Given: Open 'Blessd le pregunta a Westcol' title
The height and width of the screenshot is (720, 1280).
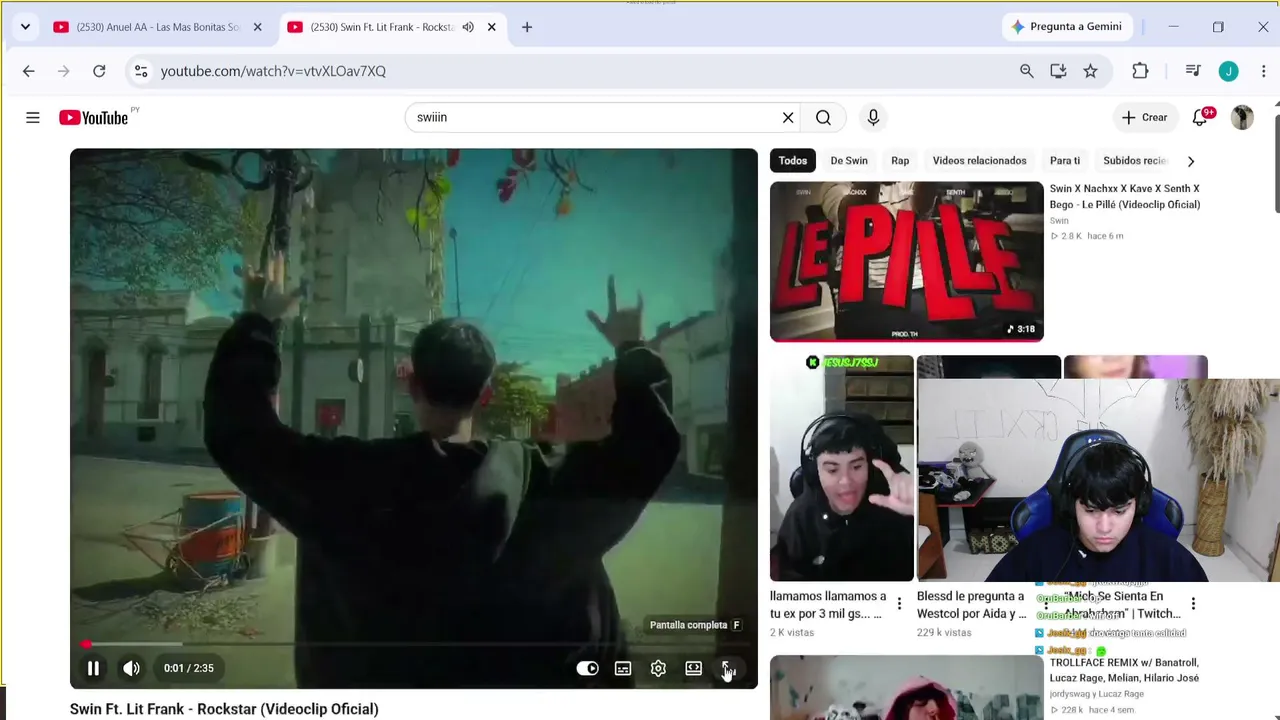Looking at the screenshot, I should click(972, 605).
